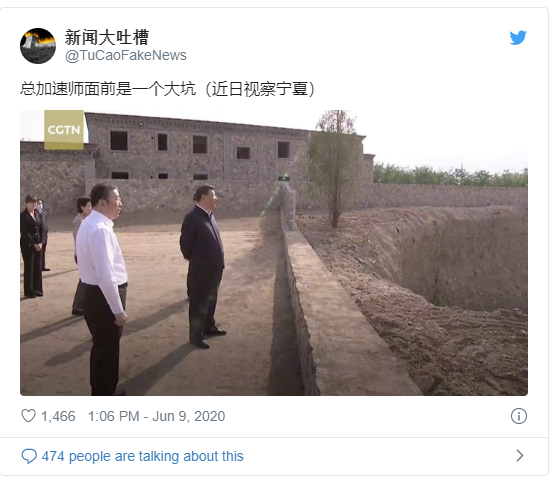Click the Twitter bird logo icon
The height and width of the screenshot is (481, 555).
click(518, 38)
